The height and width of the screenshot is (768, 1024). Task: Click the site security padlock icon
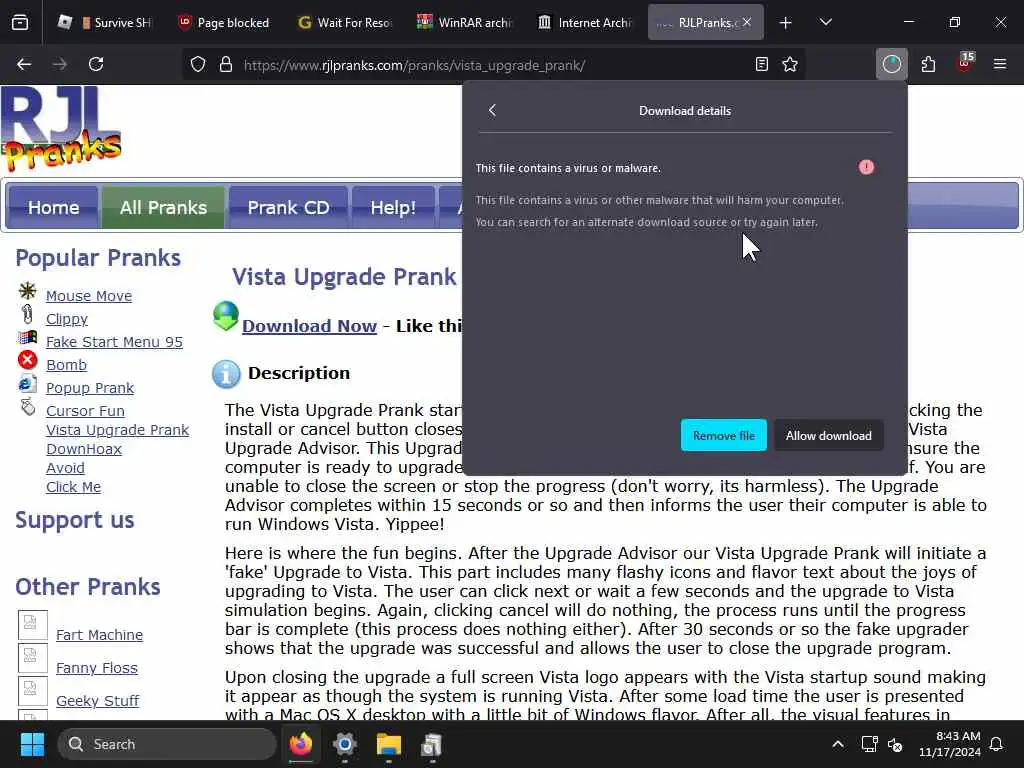[x=226, y=64]
